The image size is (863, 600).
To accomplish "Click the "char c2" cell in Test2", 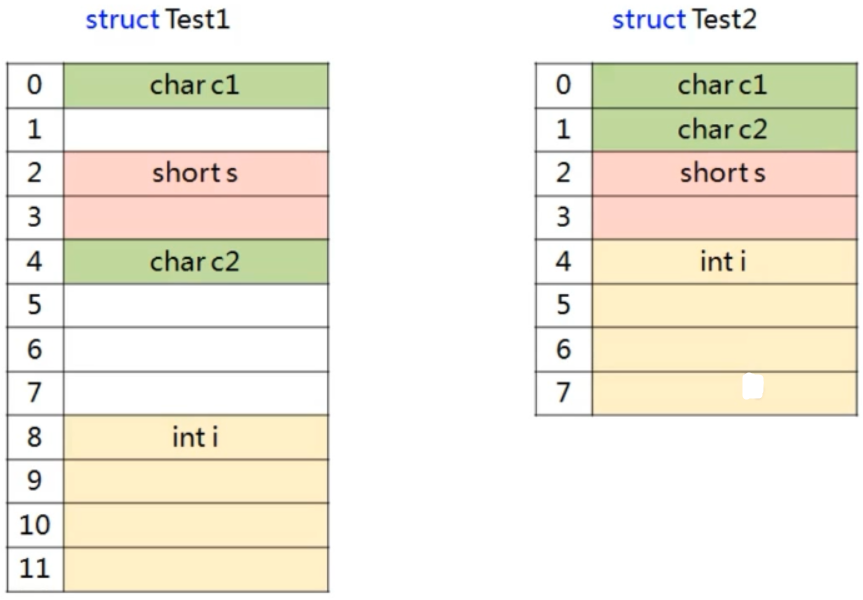I will pos(723,129).
